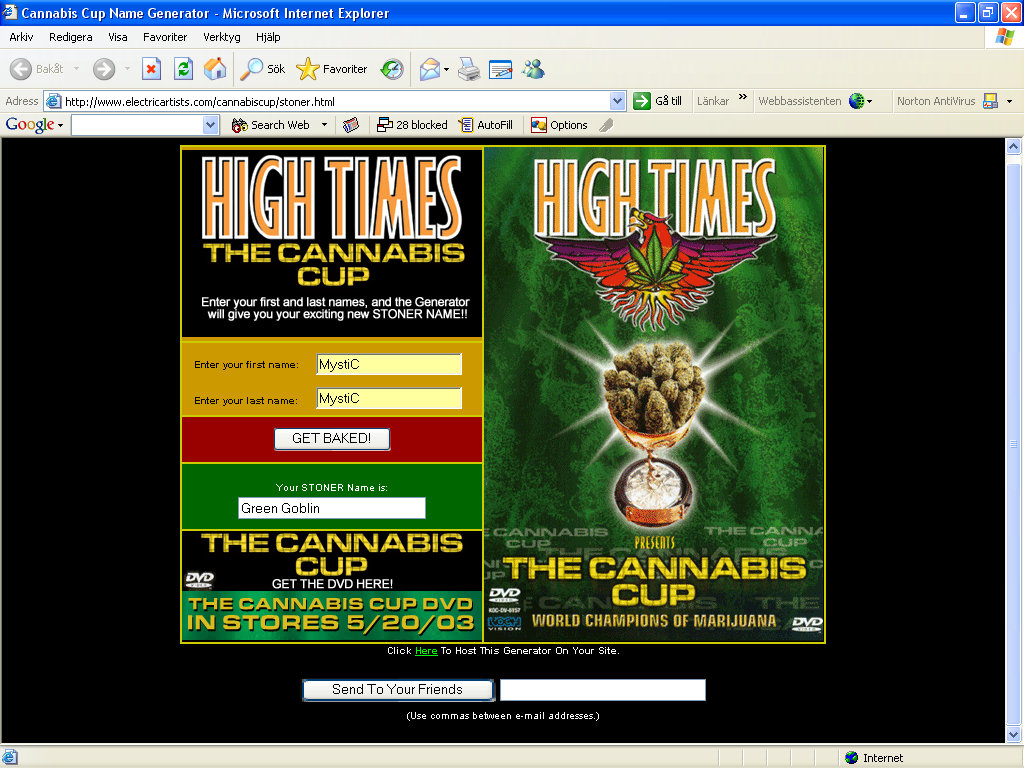This screenshot has height=768, width=1024.
Task: Open Google toolbar Options
Action: 559,125
